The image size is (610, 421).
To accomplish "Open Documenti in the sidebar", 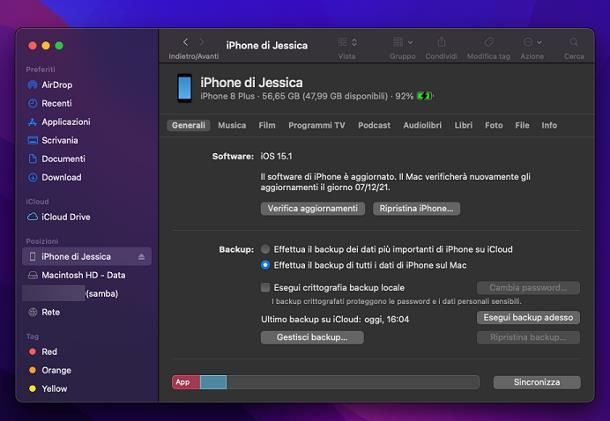I will pyautogui.click(x=56, y=159).
